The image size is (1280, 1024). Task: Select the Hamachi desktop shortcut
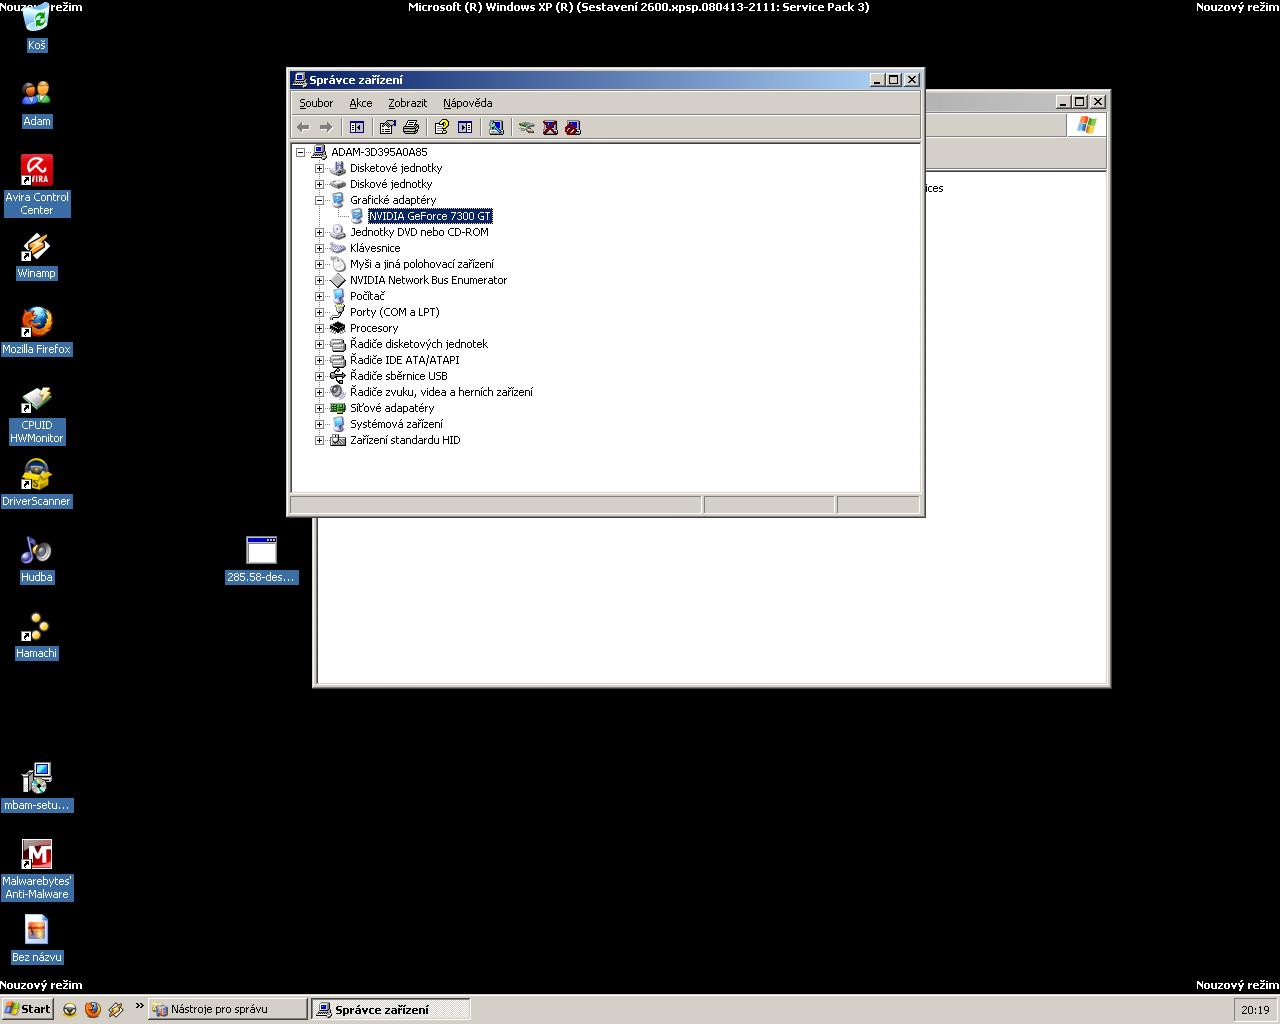[x=37, y=635]
